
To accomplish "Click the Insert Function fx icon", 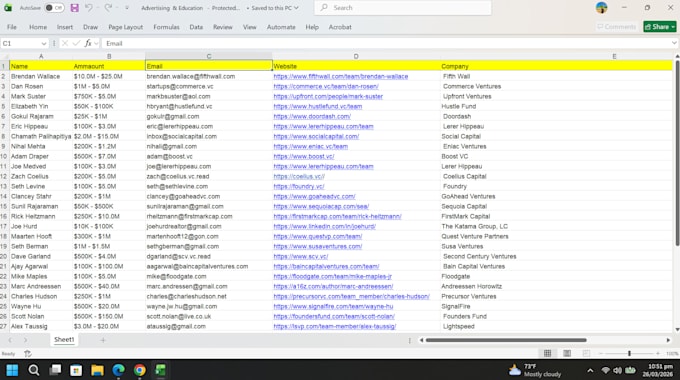I will tap(88, 43).
